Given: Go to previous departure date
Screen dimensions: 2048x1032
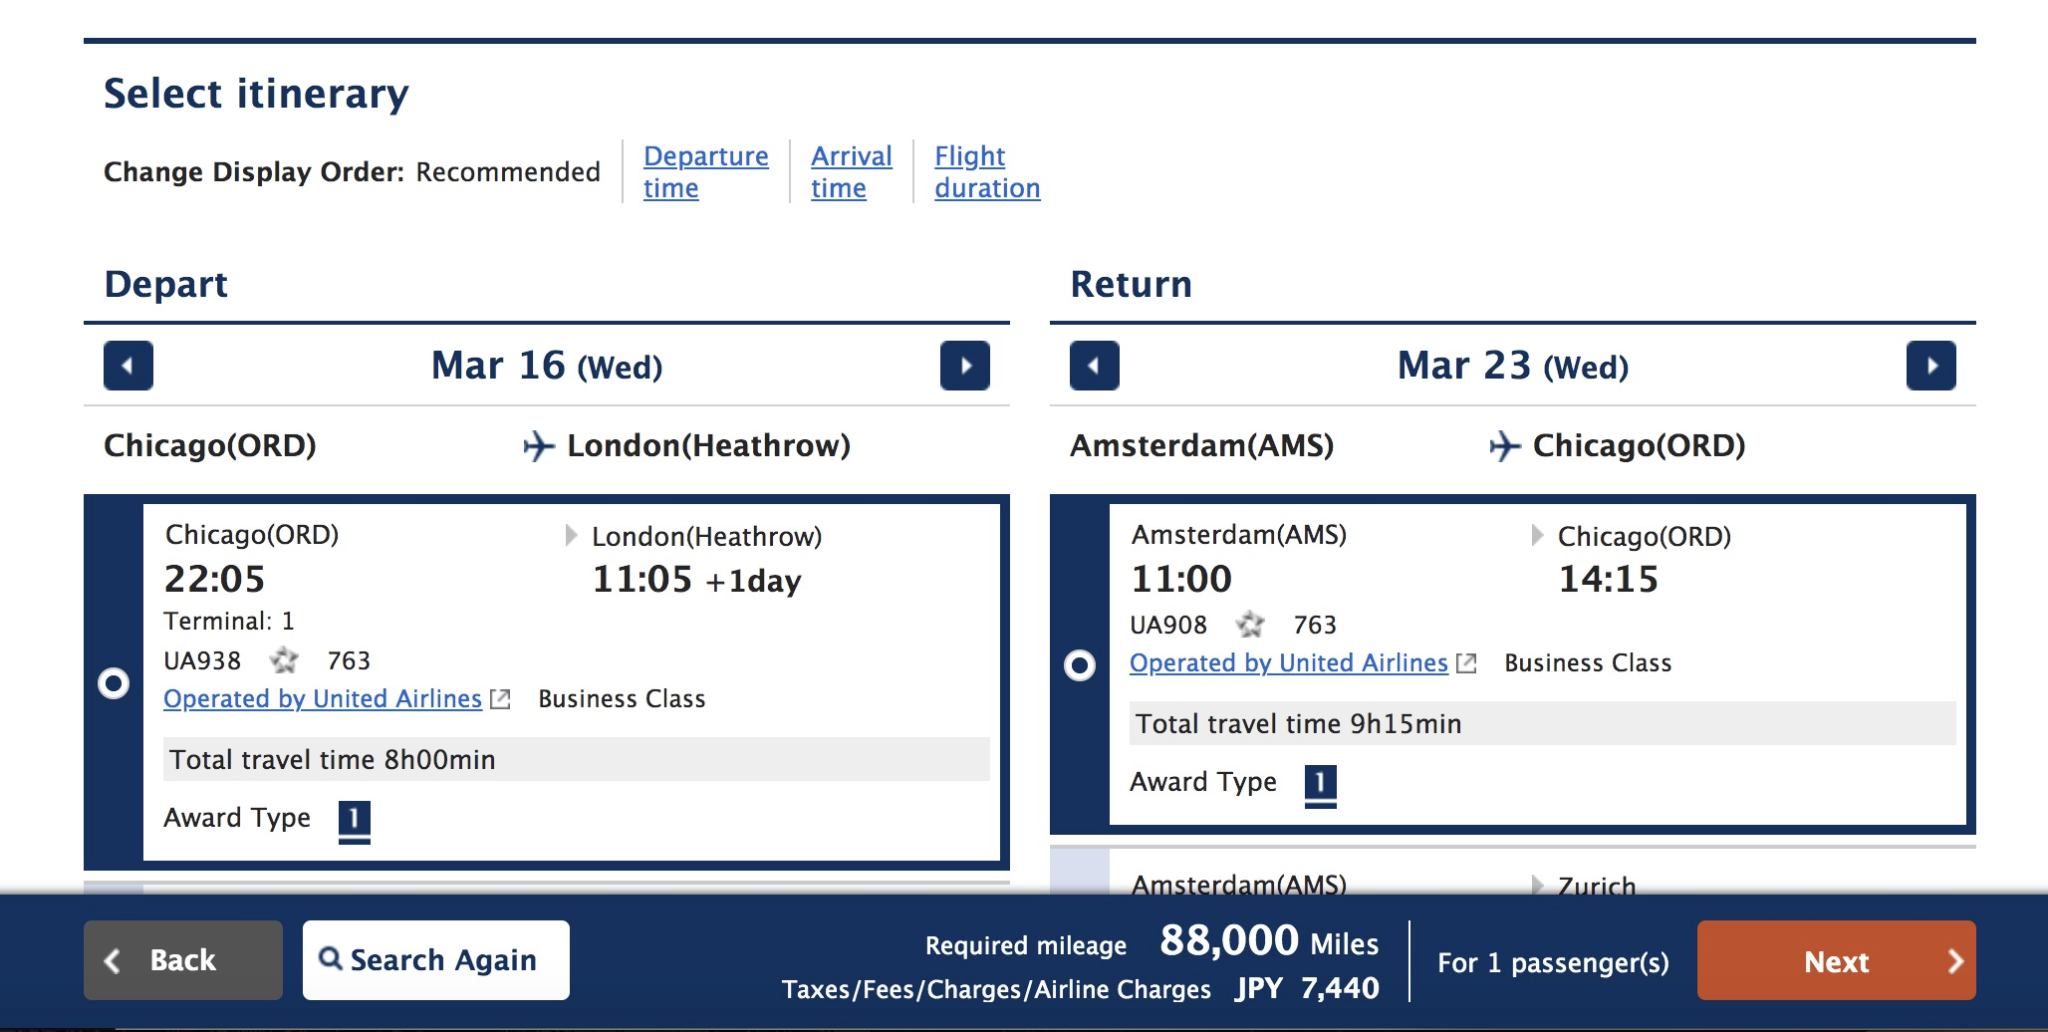Looking at the screenshot, I should 126,366.
